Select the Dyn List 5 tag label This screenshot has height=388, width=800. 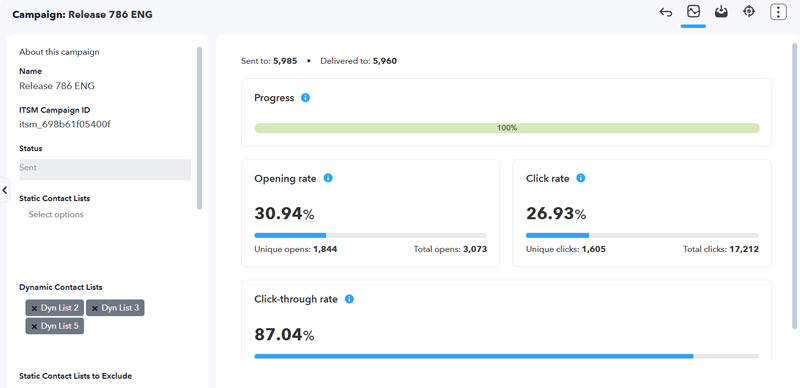(x=60, y=326)
